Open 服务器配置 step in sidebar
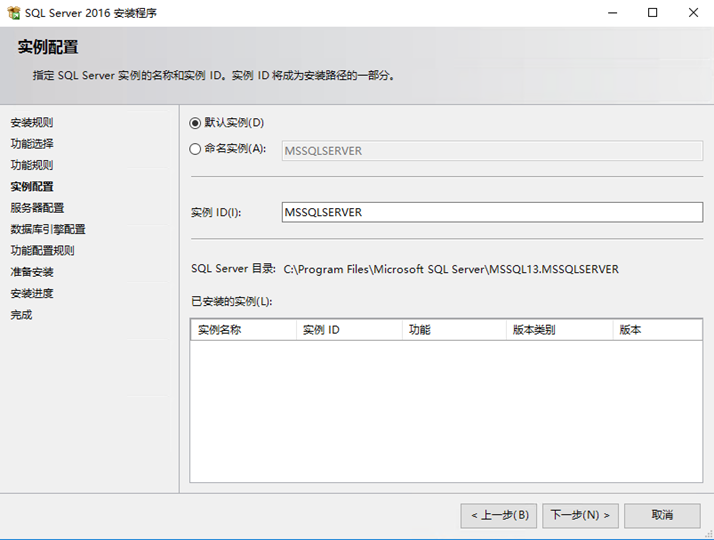This screenshot has width=714, height=540. [37, 208]
